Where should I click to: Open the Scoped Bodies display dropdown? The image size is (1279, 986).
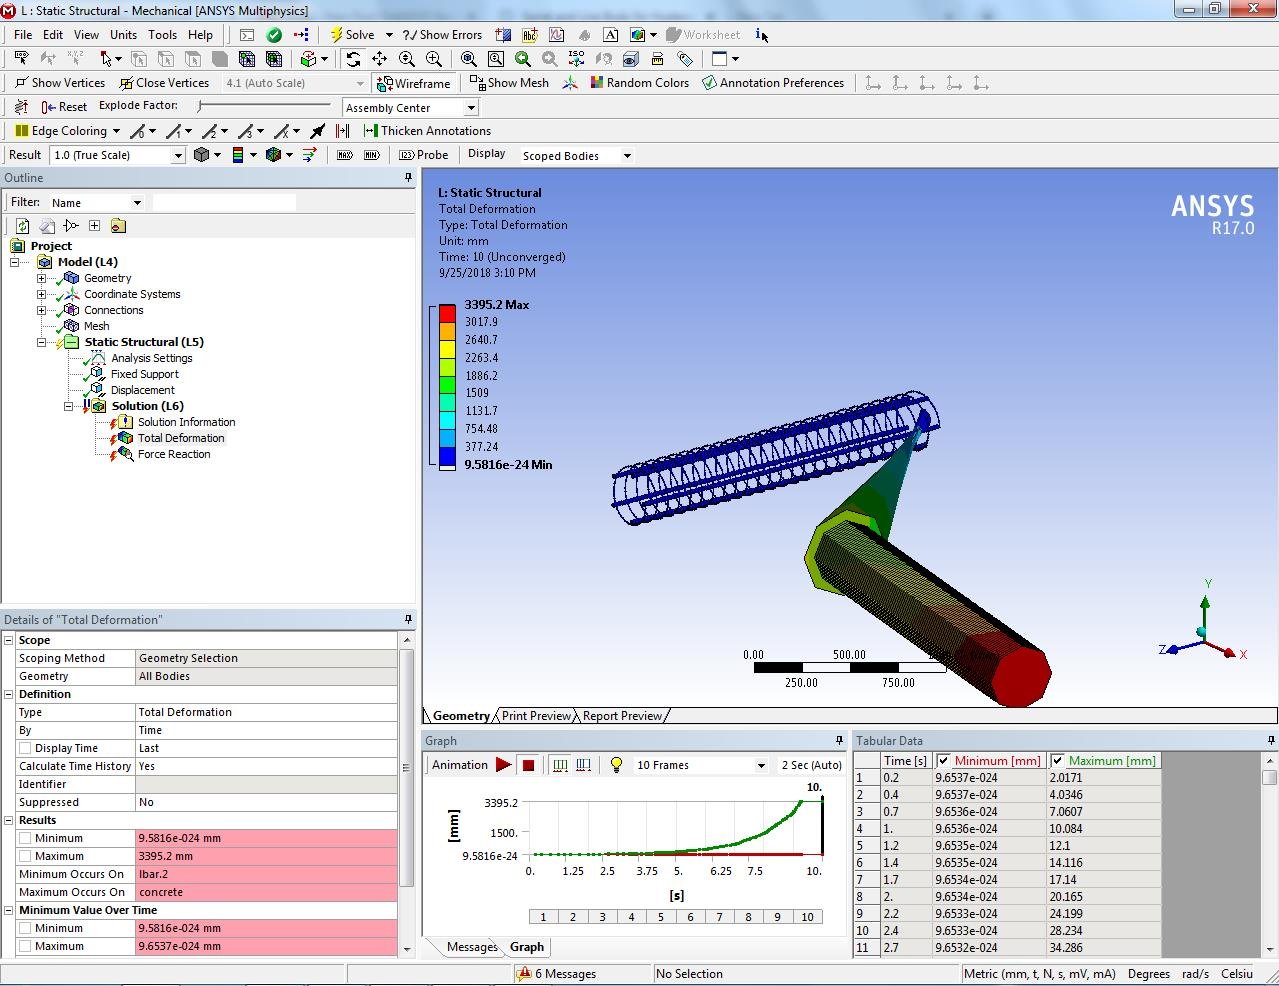[x=627, y=156]
